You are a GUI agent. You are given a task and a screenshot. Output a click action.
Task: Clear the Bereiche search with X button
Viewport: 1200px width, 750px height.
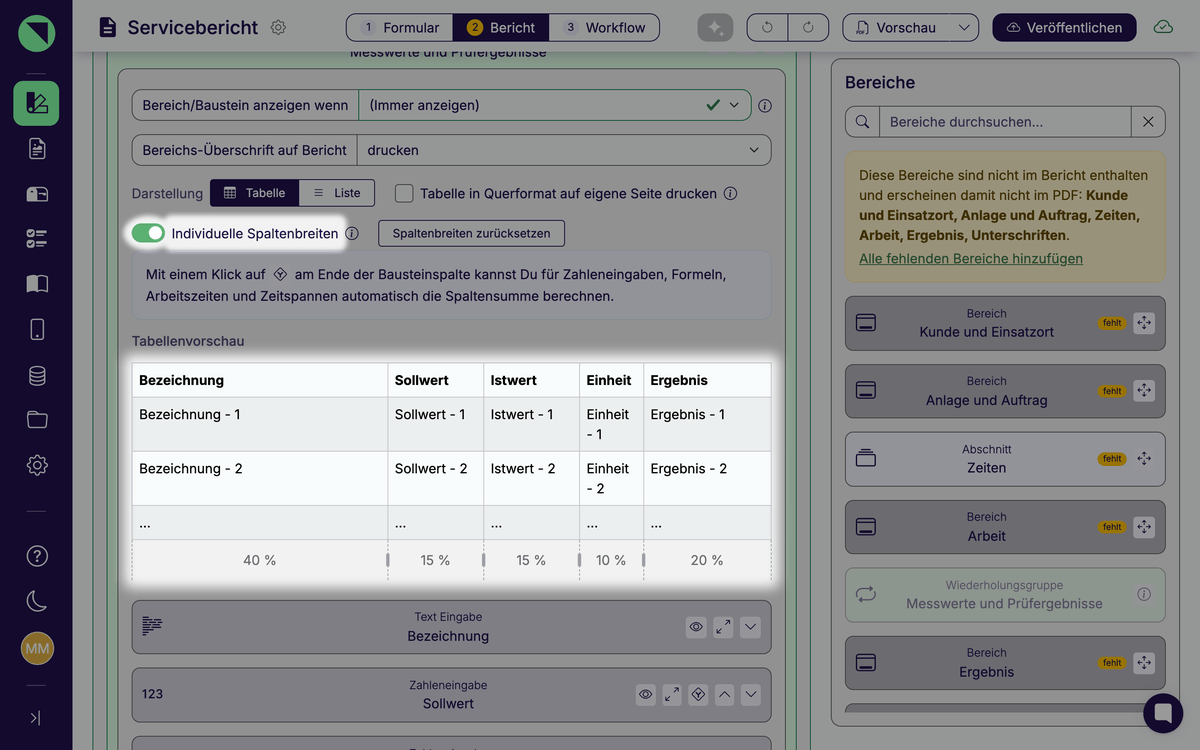(x=1148, y=122)
